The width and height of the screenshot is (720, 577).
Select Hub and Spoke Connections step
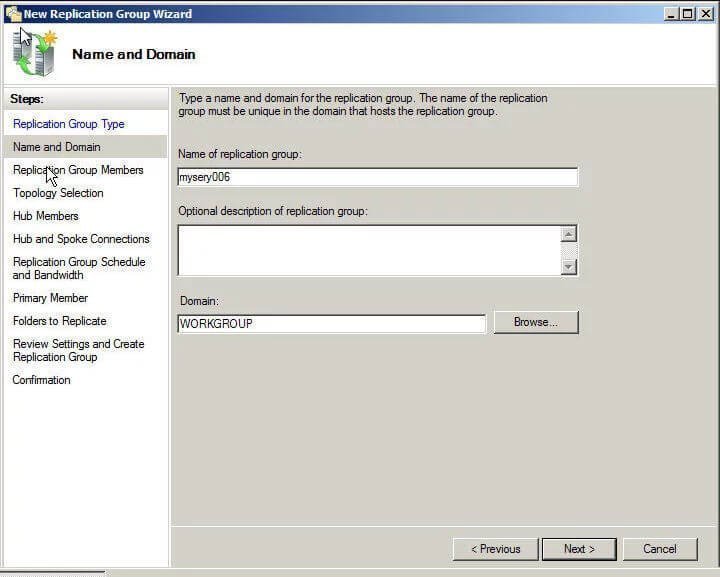pos(81,239)
